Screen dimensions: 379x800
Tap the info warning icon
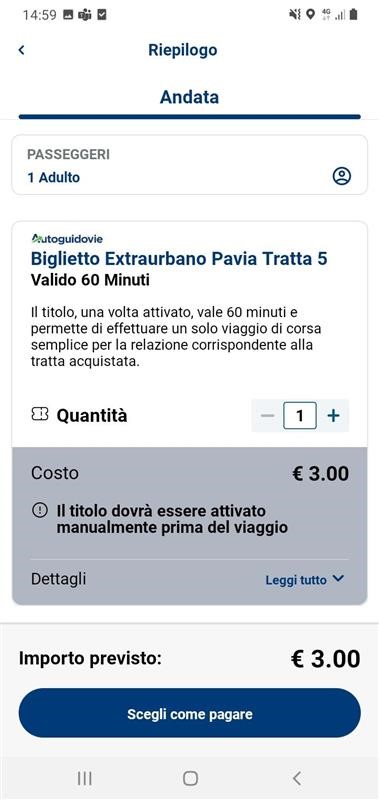[40, 511]
